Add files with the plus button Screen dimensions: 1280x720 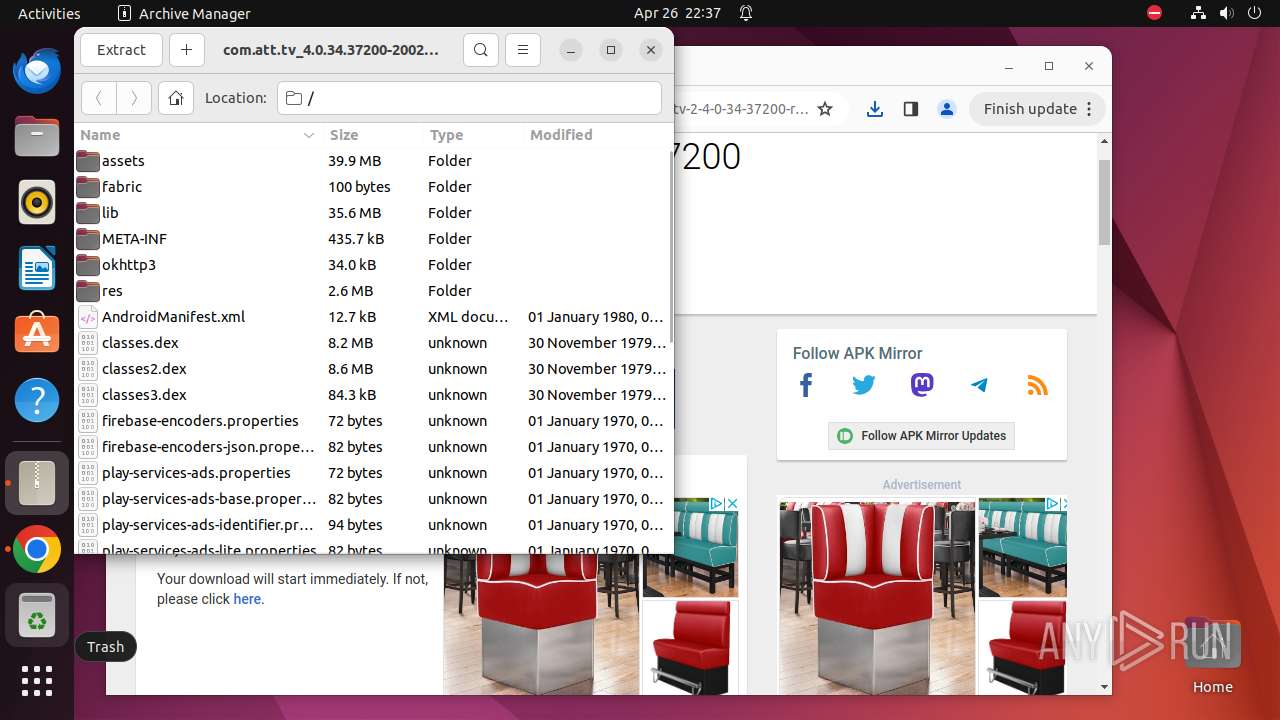pyautogui.click(x=187, y=50)
